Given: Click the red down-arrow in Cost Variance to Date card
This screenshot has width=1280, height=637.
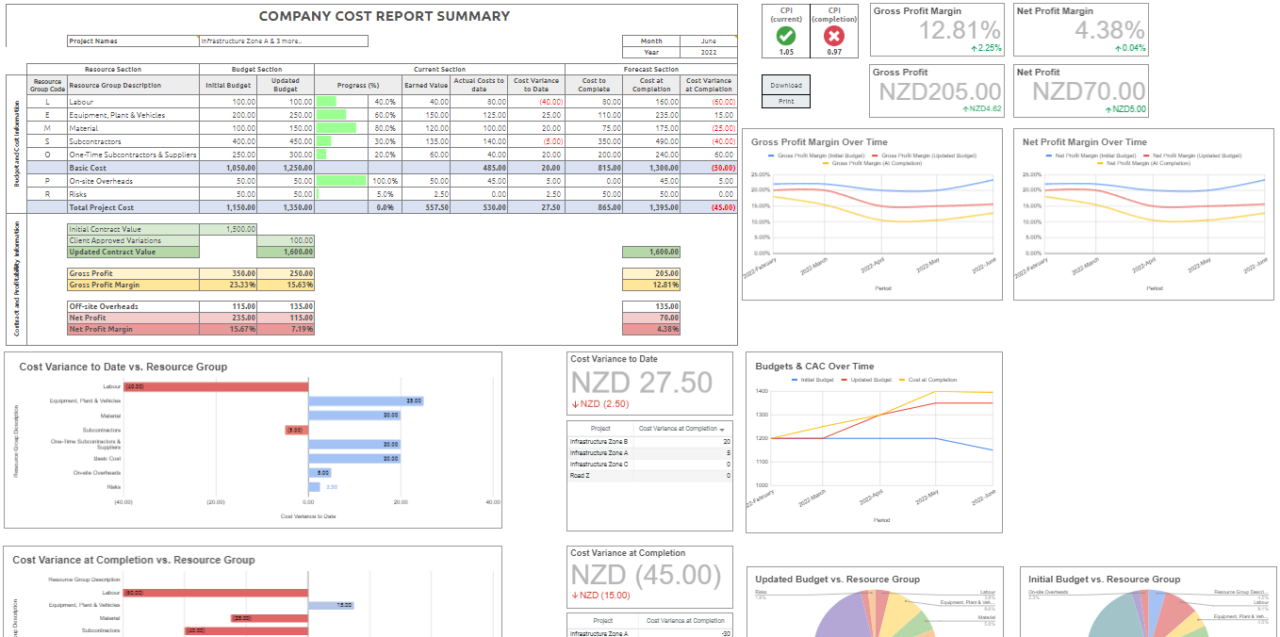Looking at the screenshot, I should click(576, 404).
